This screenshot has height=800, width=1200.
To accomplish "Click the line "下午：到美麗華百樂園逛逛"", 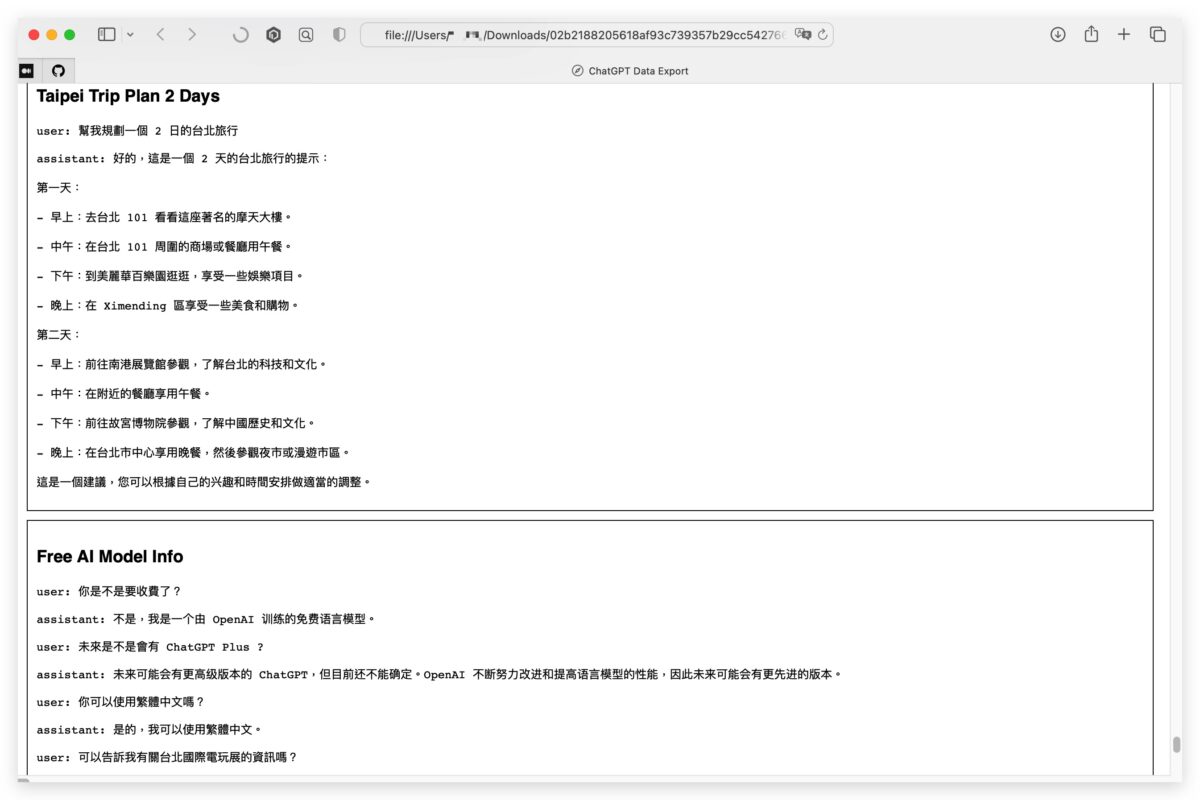I will pos(170,276).
